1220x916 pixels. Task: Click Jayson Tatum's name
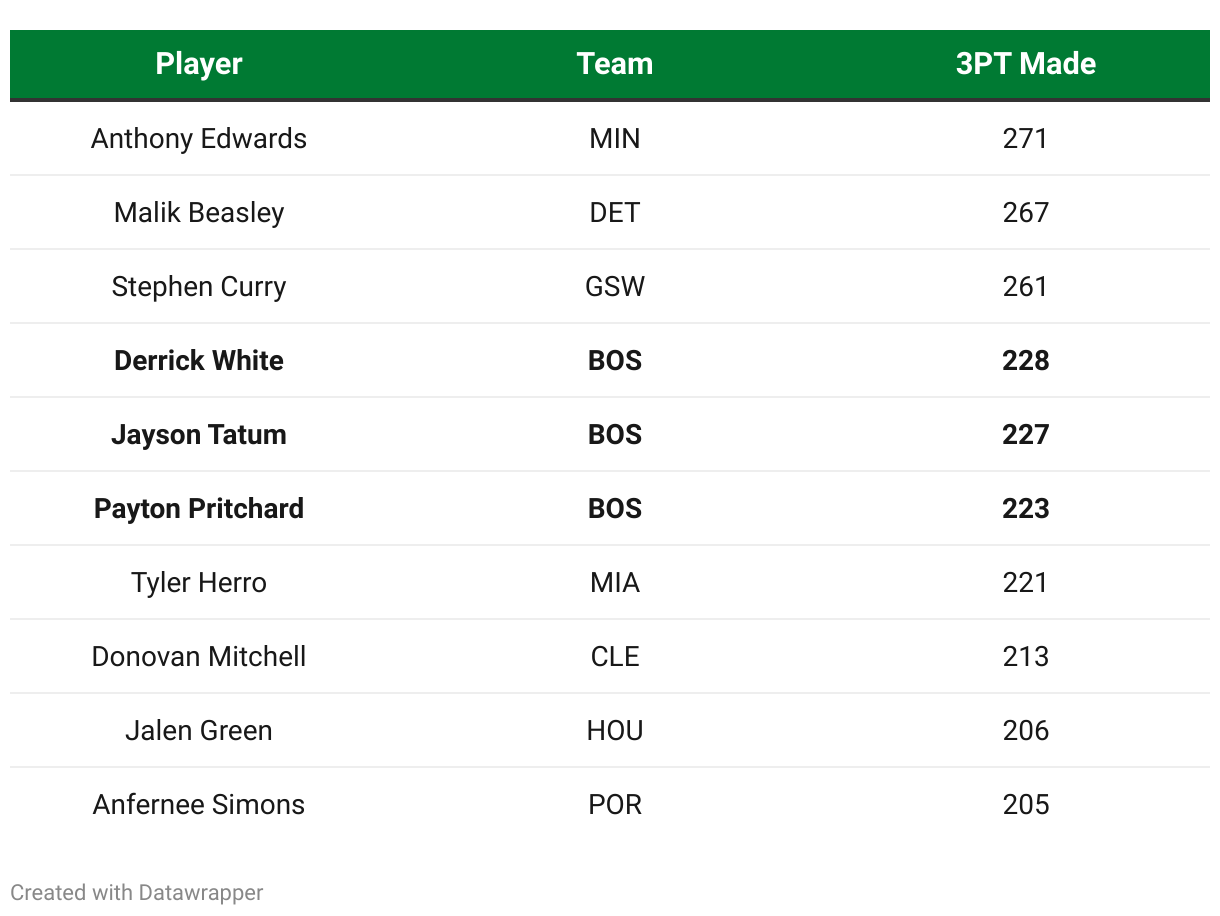pos(199,434)
